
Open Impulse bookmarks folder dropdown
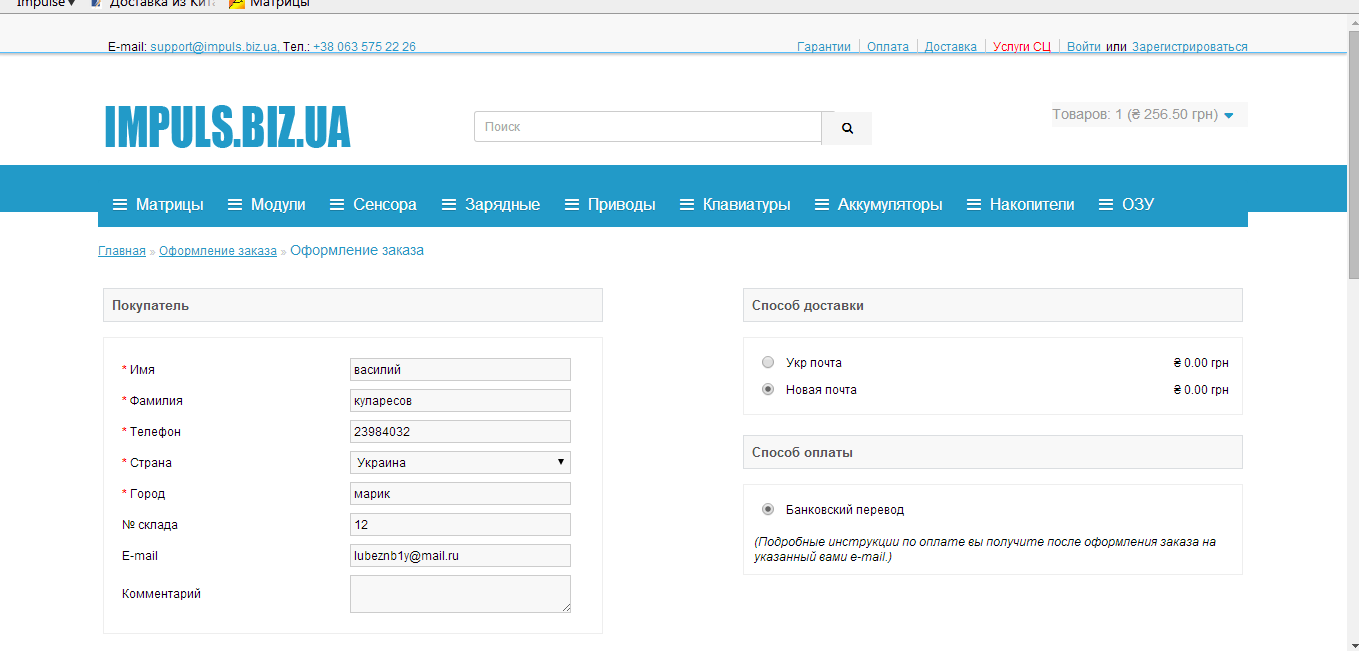point(46,4)
